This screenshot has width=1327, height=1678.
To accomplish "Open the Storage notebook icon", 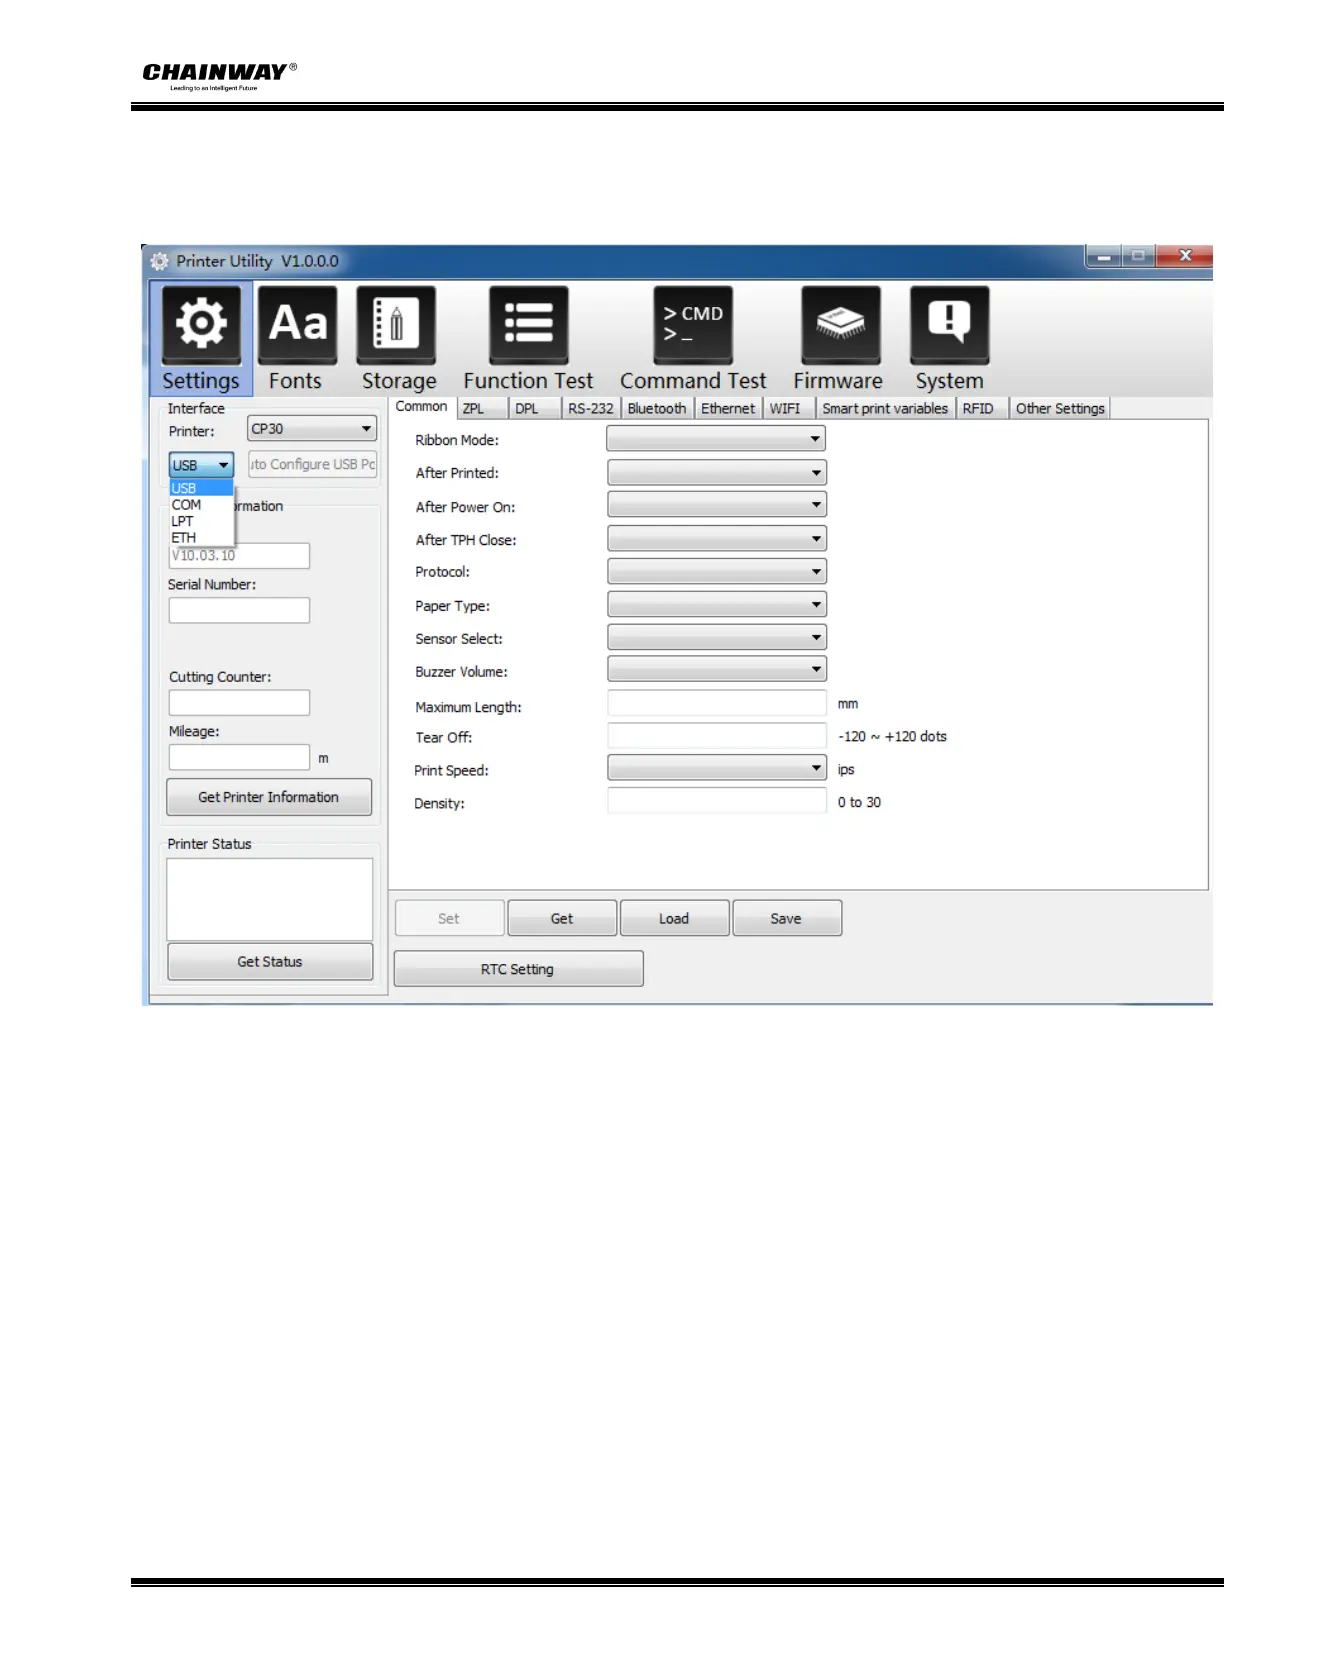I will tap(396, 325).
